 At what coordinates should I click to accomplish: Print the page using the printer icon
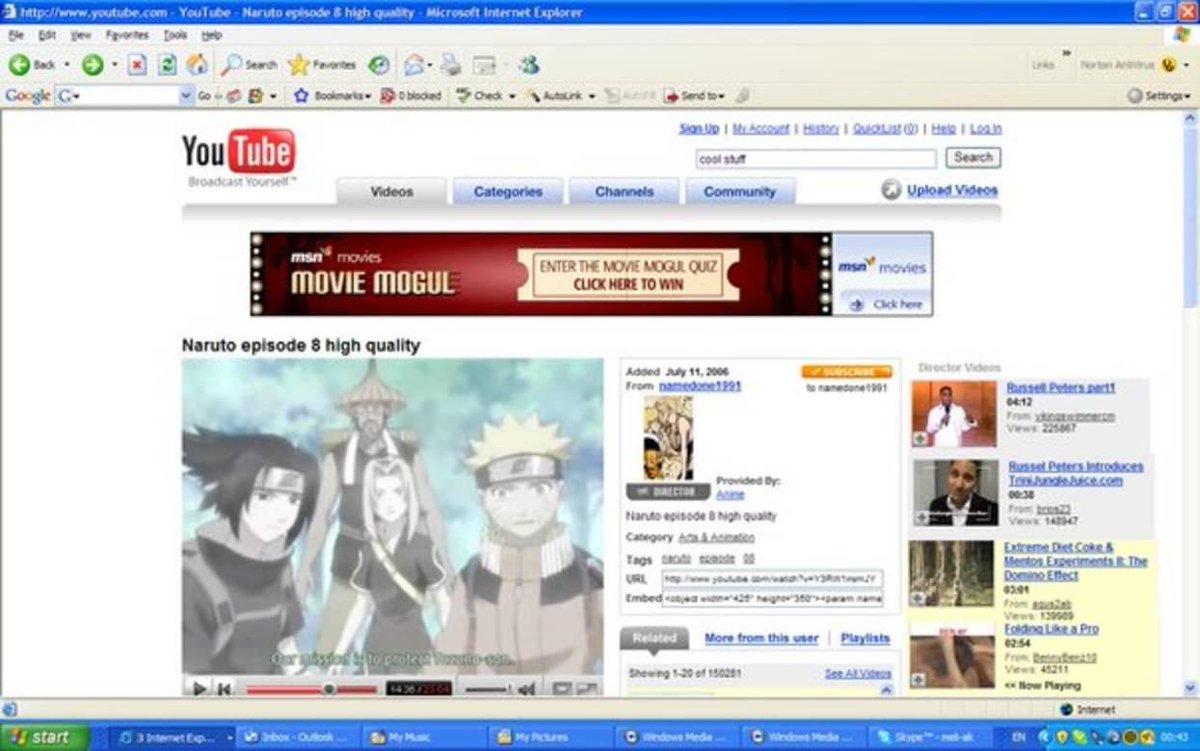coord(451,65)
